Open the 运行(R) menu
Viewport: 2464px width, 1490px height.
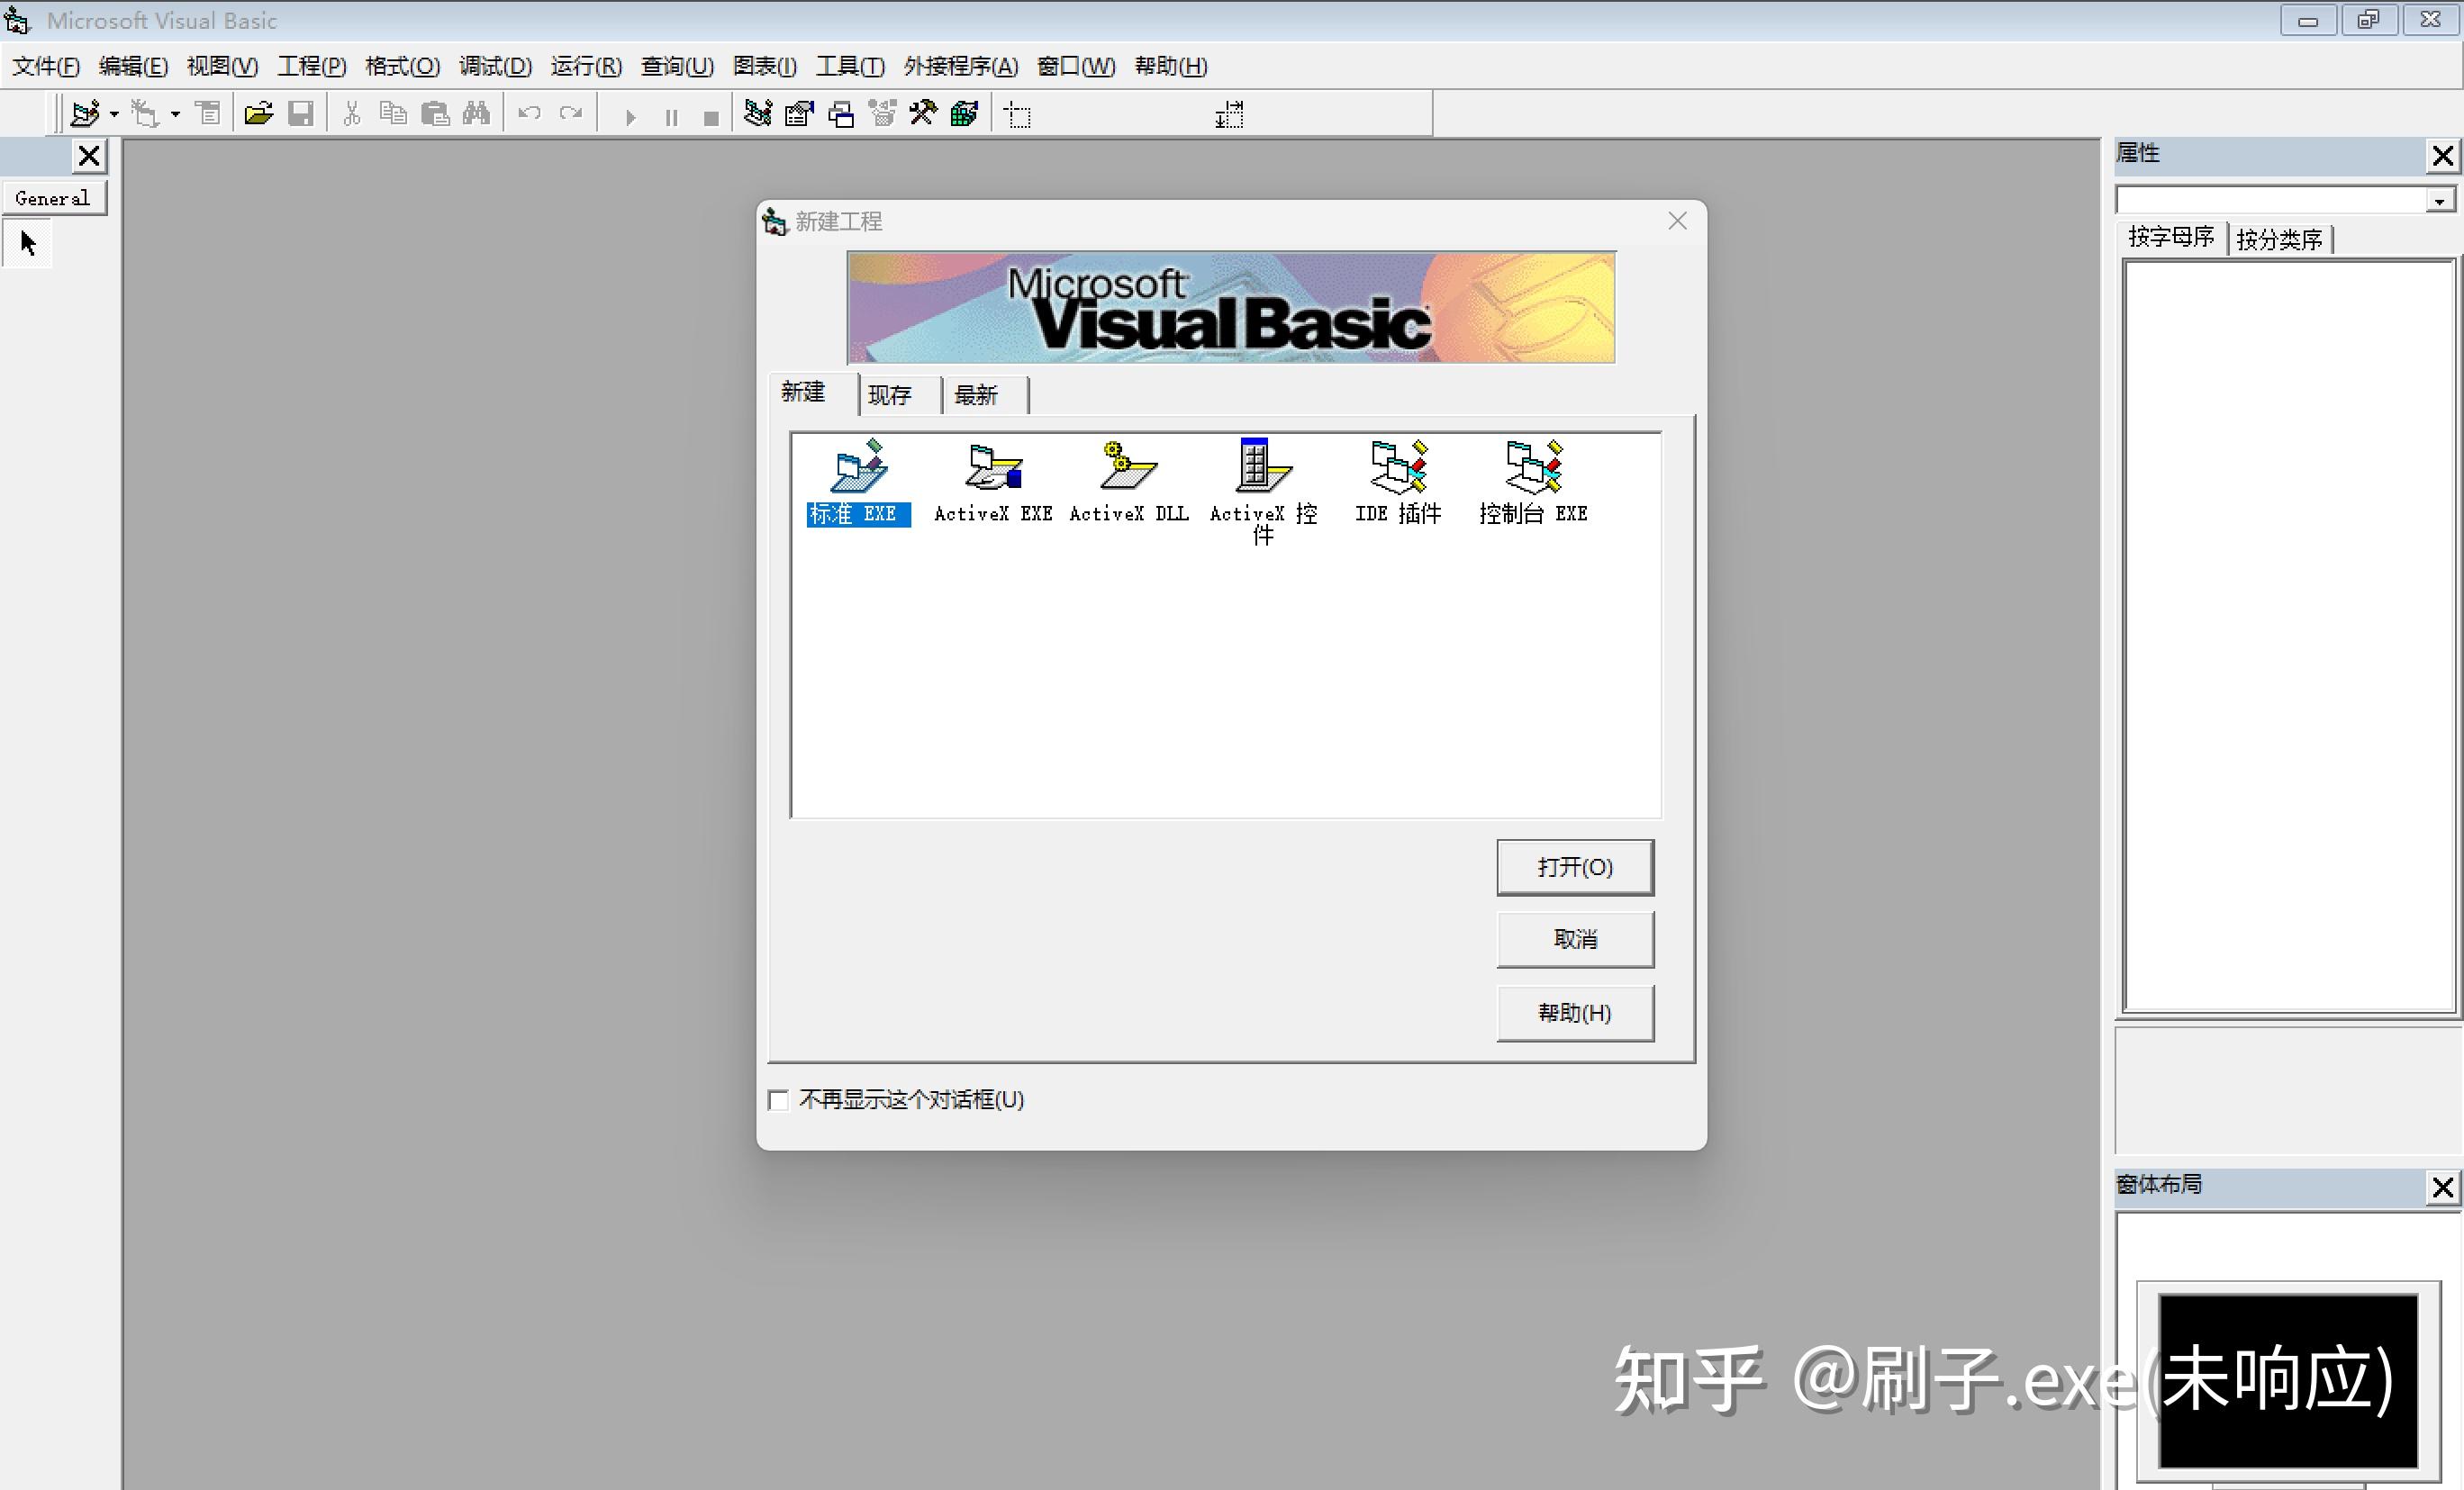click(x=586, y=66)
